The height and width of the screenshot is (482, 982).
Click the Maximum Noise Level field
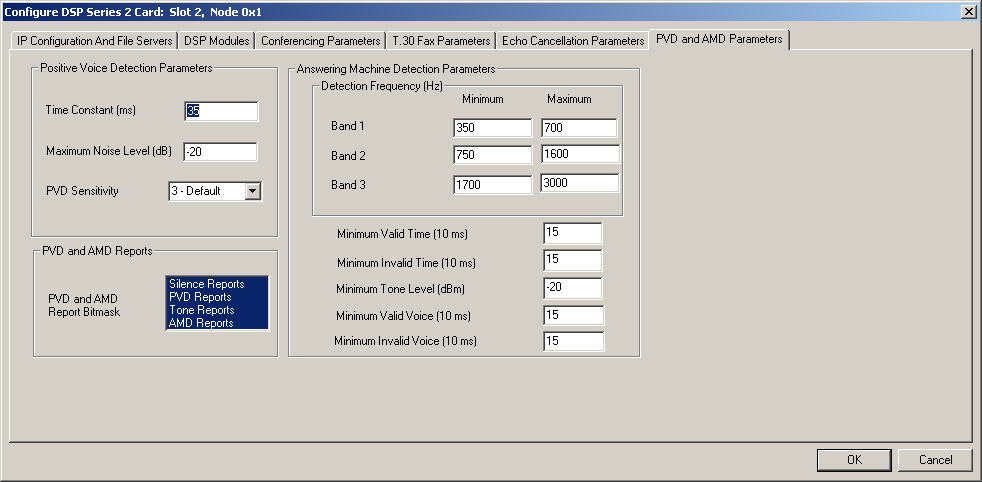(219, 152)
